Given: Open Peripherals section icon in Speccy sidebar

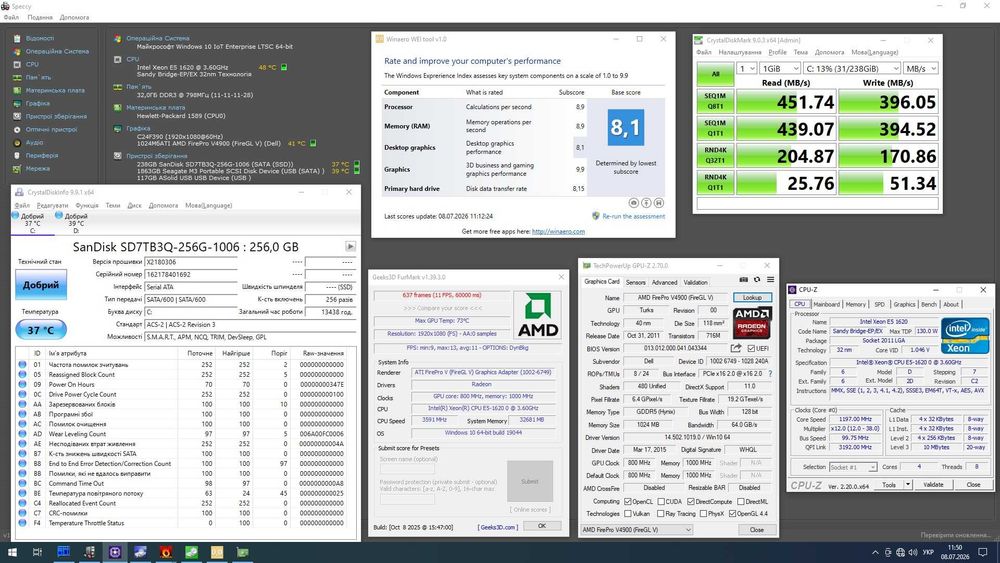Looking at the screenshot, I should [17, 156].
